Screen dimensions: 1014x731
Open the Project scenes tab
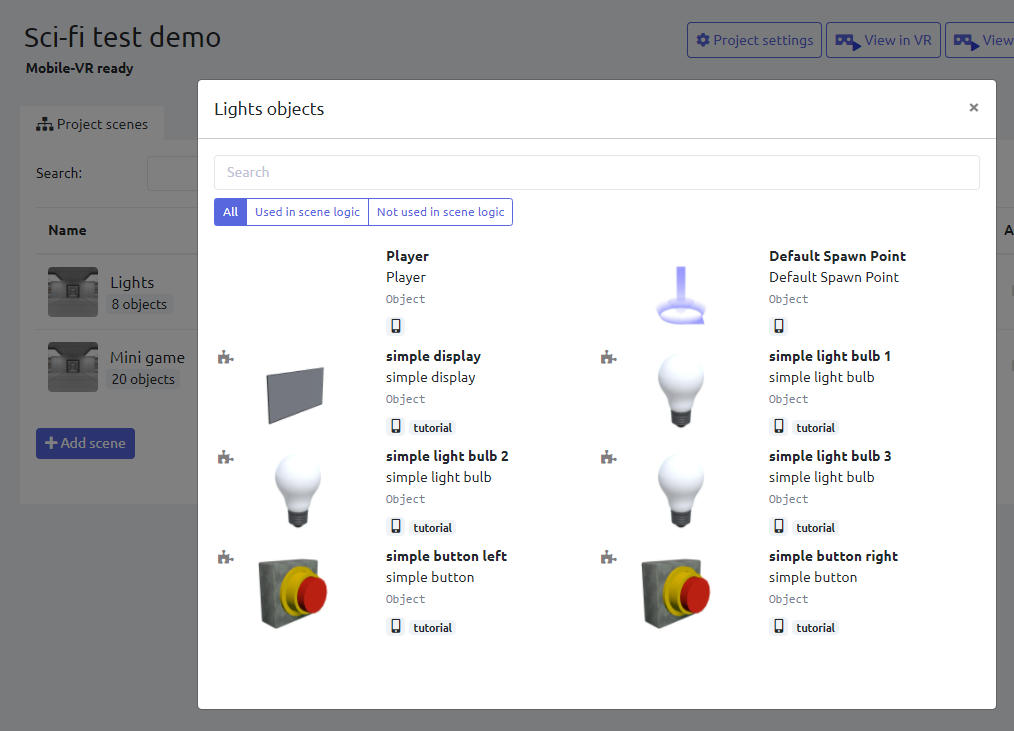point(92,125)
